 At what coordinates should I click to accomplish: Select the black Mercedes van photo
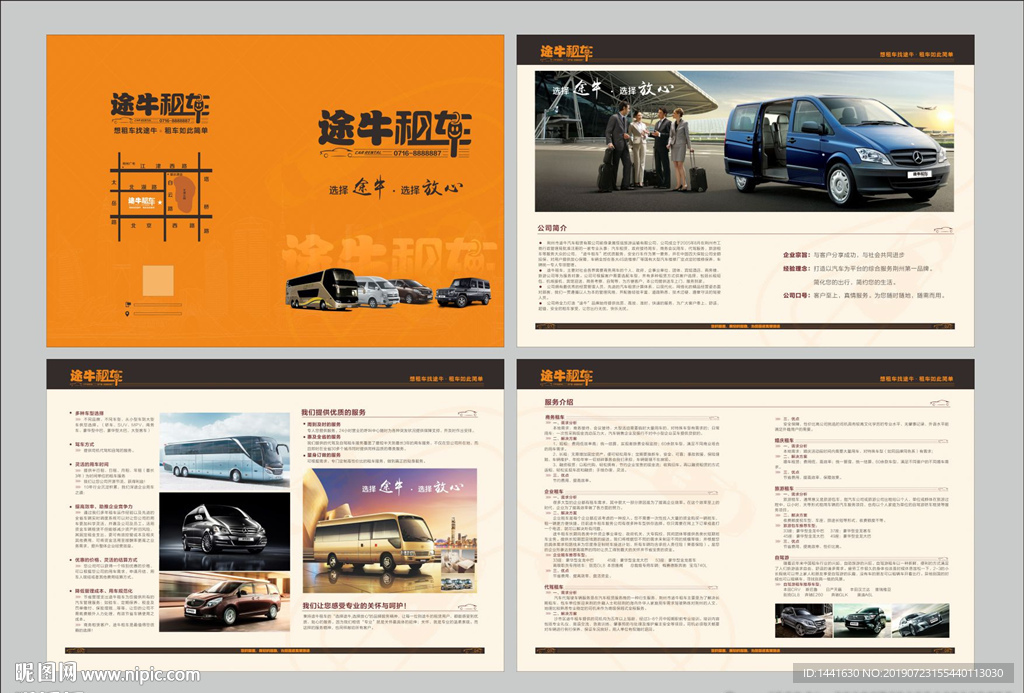[x=225, y=532]
